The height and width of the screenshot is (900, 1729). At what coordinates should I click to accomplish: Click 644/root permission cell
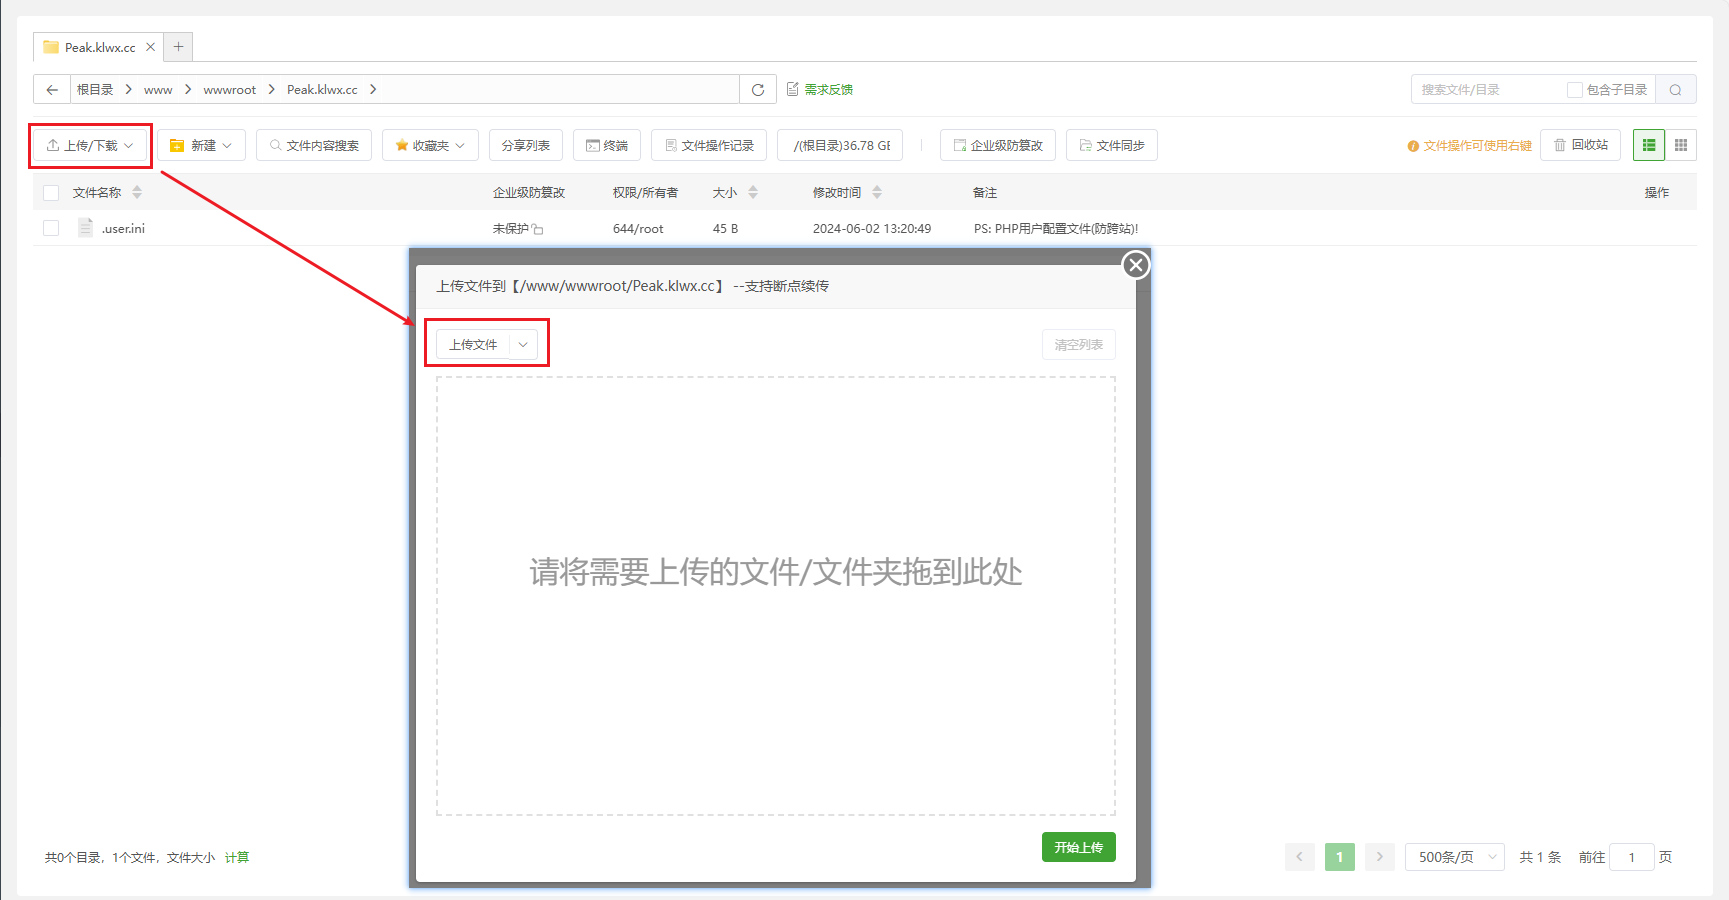tap(638, 228)
